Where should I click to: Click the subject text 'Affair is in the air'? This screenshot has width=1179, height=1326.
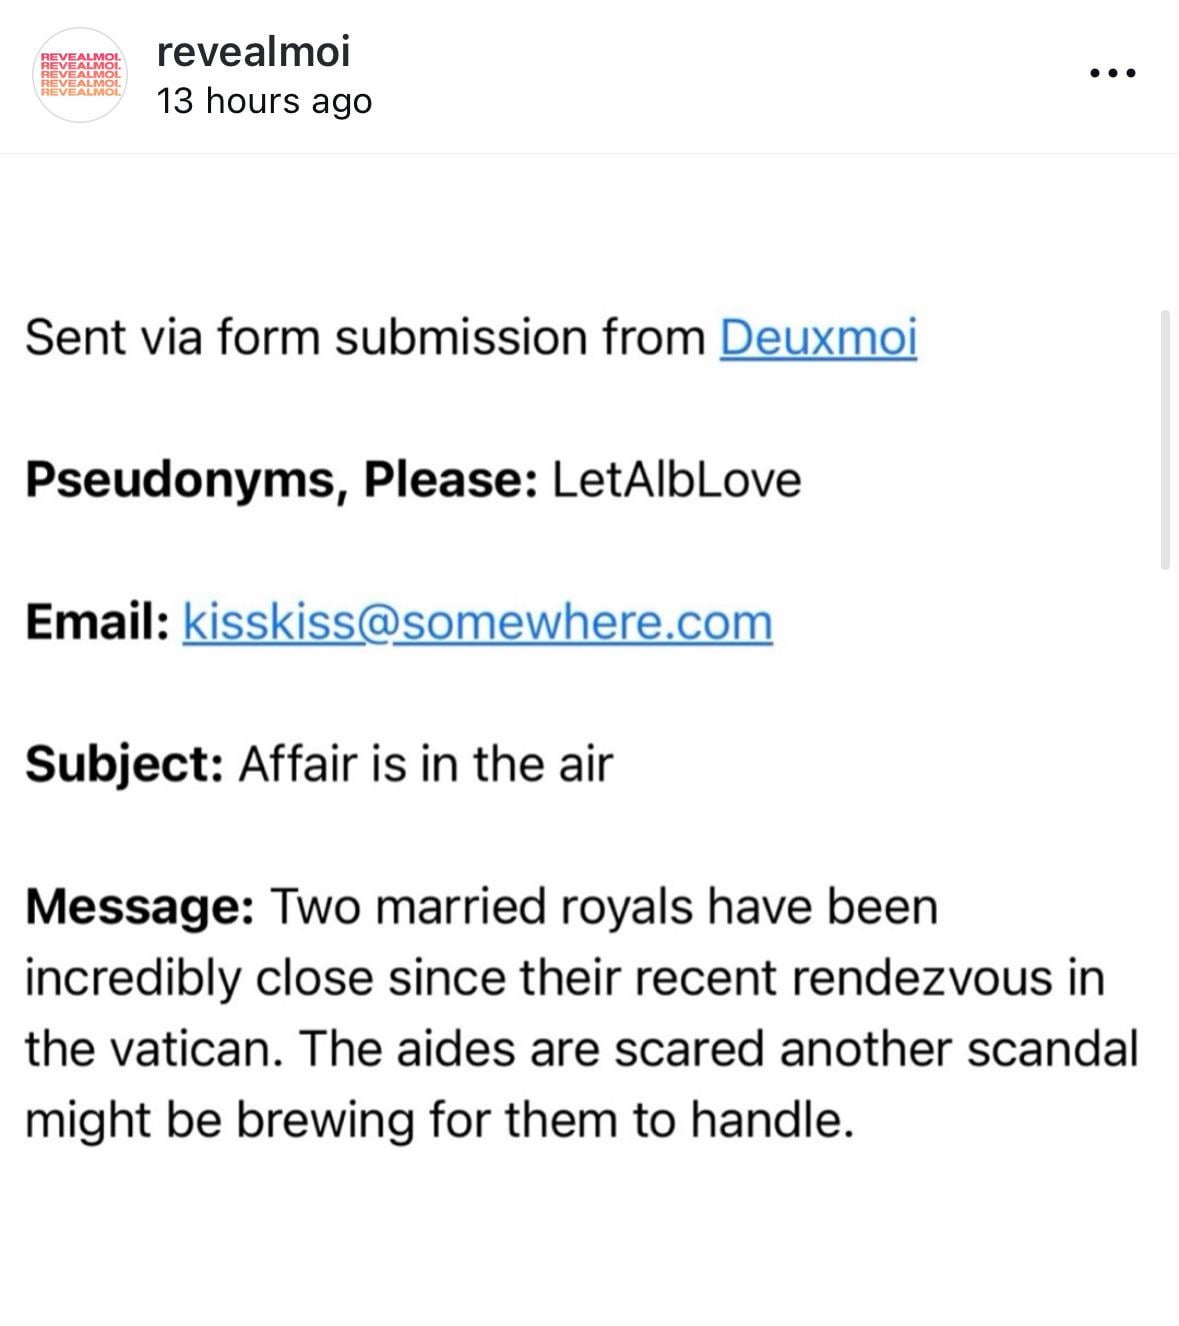pyautogui.click(x=425, y=765)
